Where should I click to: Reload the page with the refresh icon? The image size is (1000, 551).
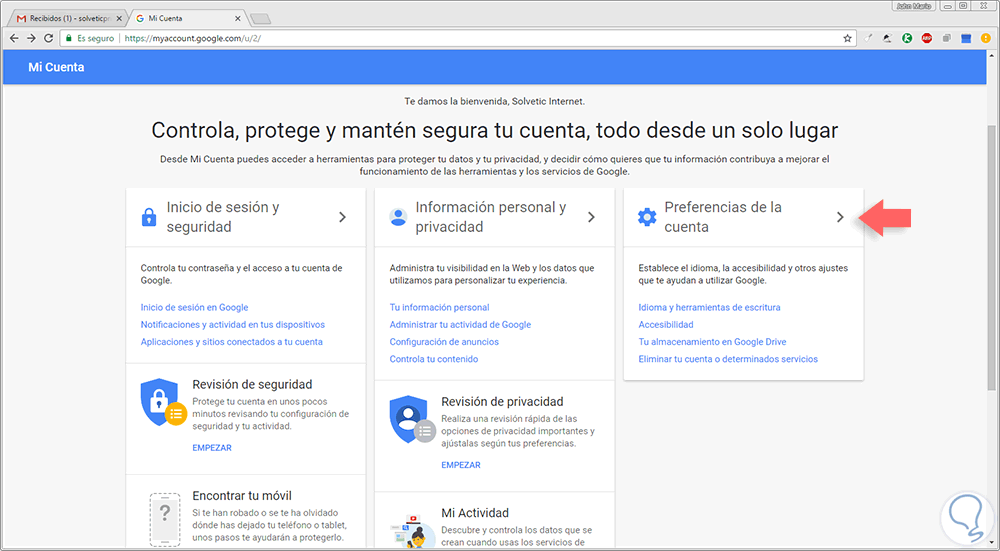coord(48,38)
